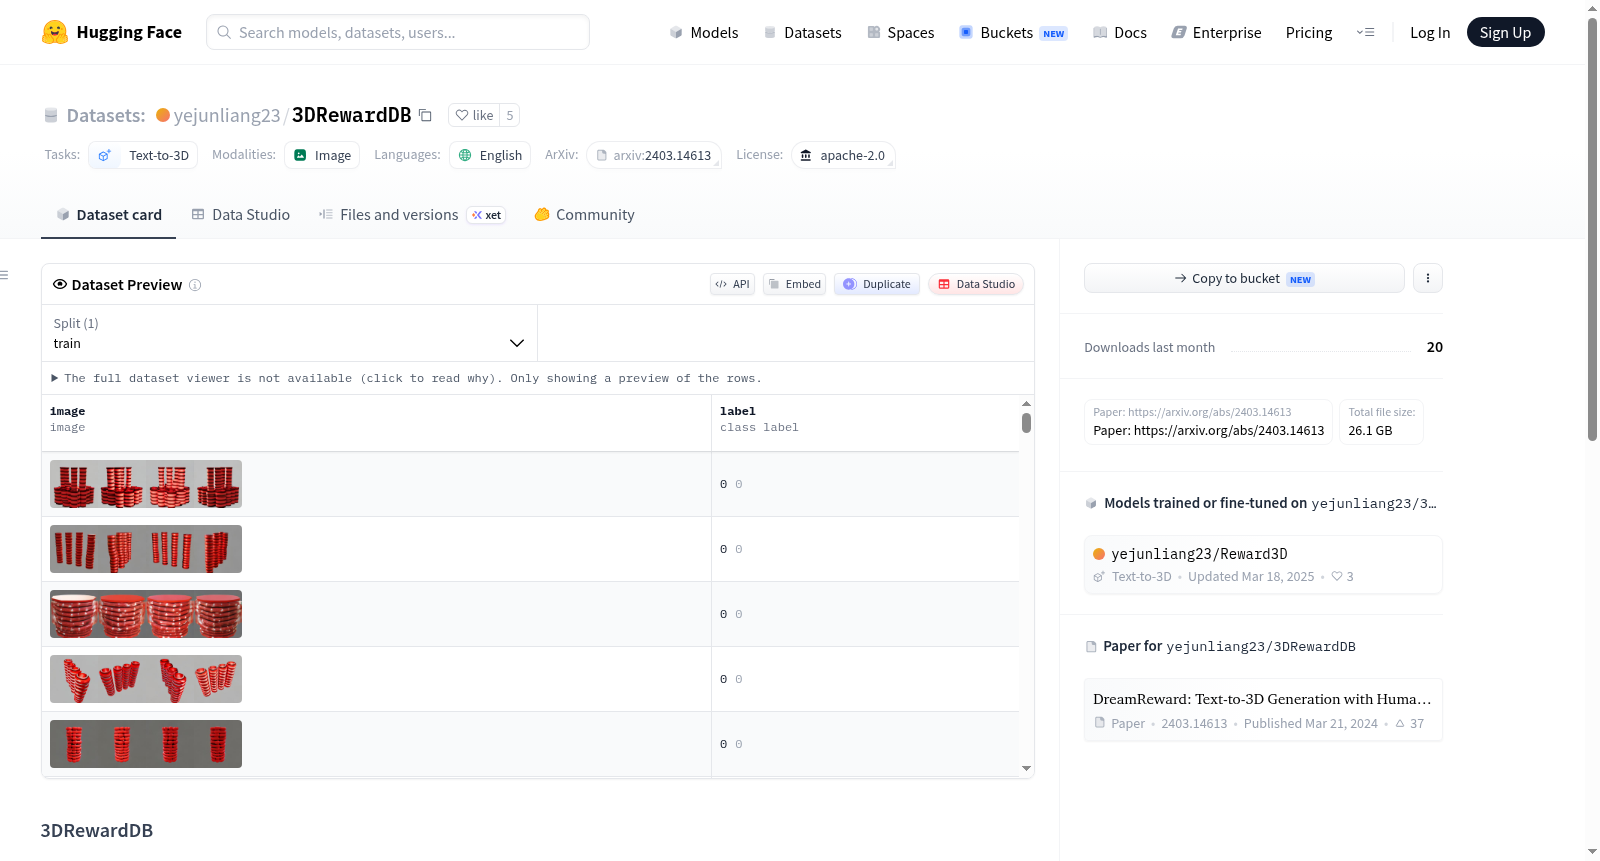Viewport: 1600px width, 861px height.
Task: Click the 3DRewardDB dataset title
Action: (x=352, y=115)
